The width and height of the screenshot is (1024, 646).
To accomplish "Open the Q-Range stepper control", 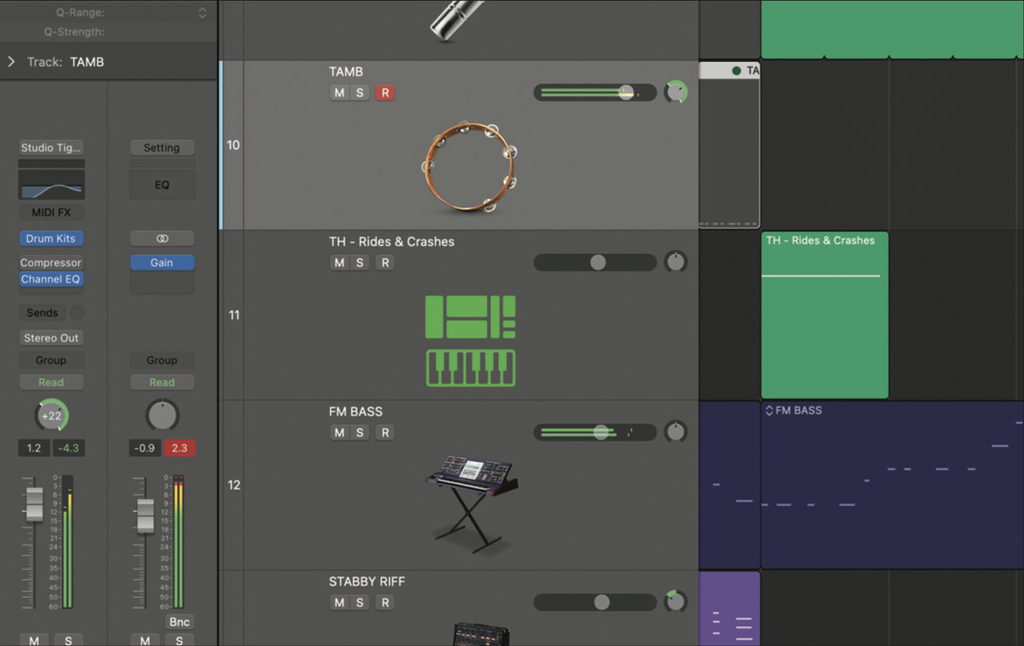I will pos(201,12).
